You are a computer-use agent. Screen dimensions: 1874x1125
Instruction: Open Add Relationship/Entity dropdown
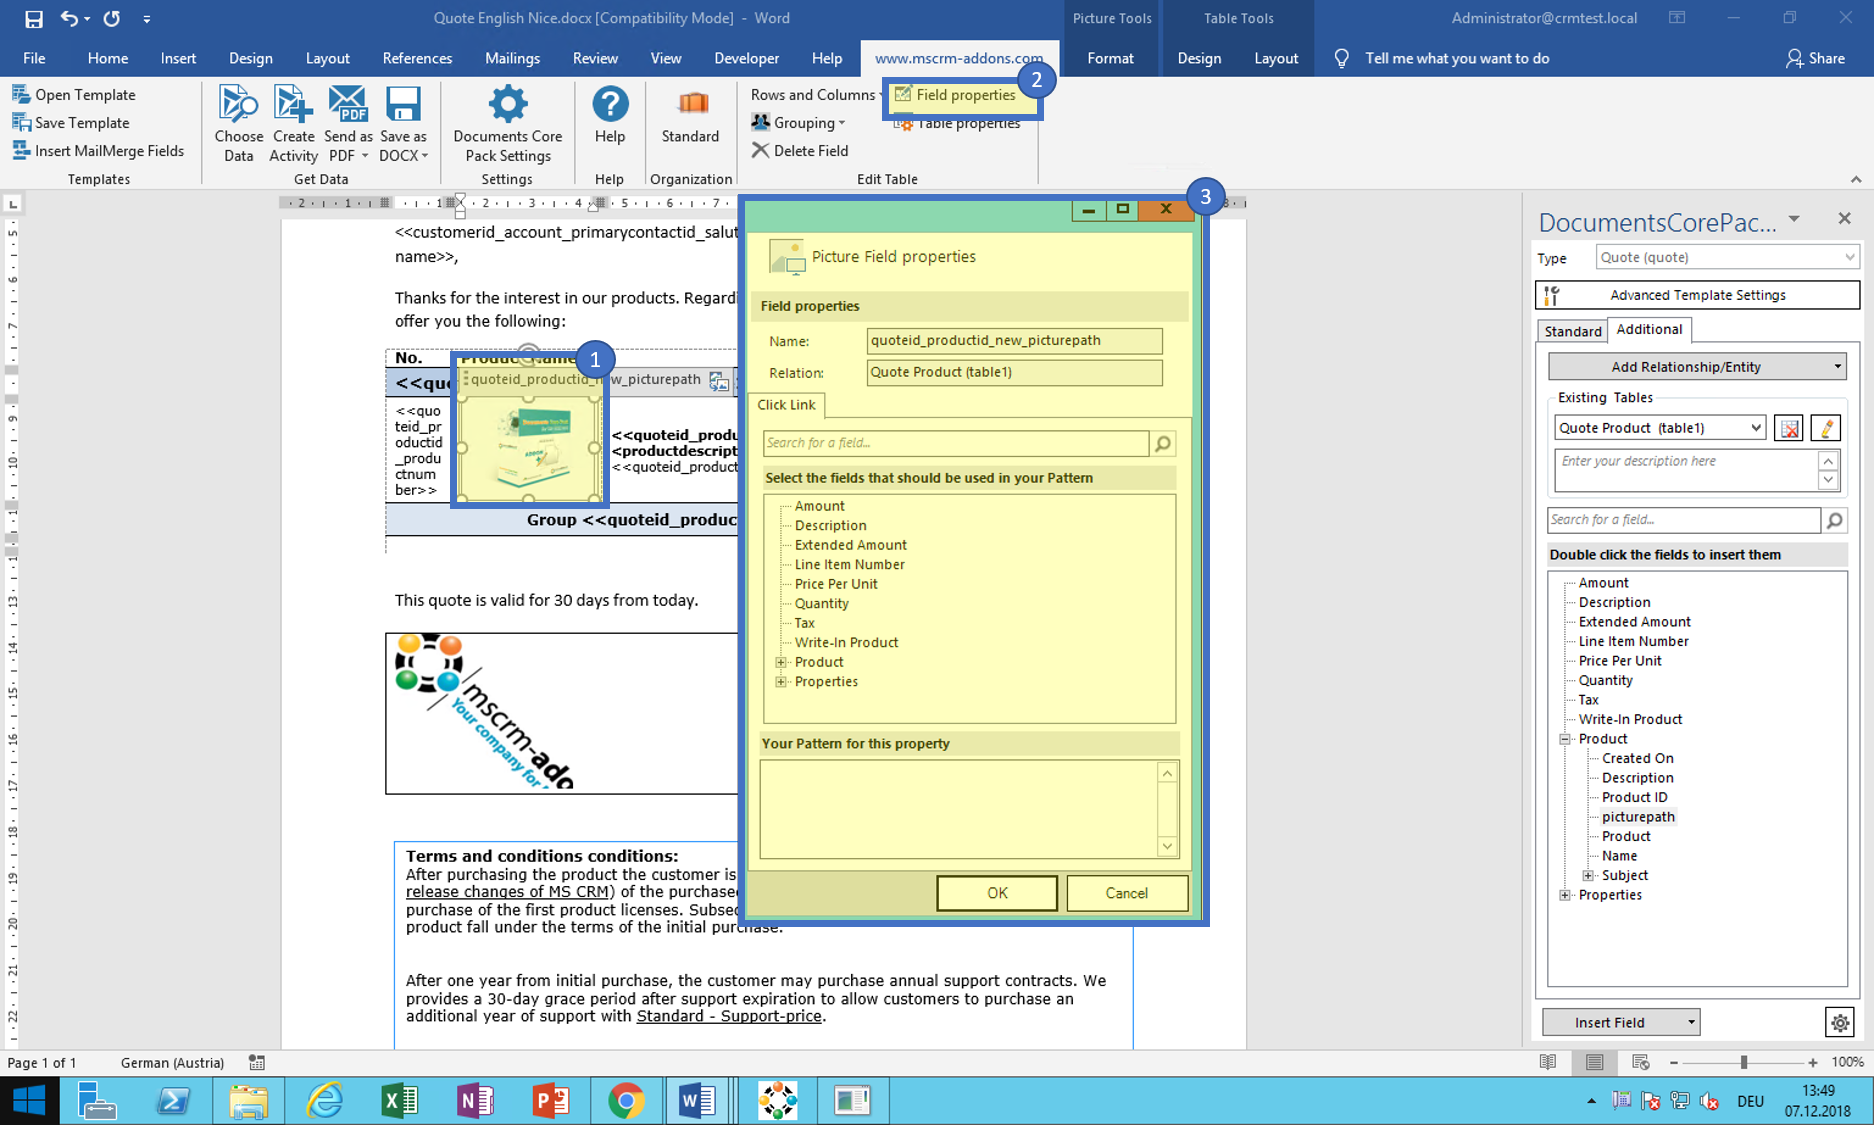tap(1697, 367)
